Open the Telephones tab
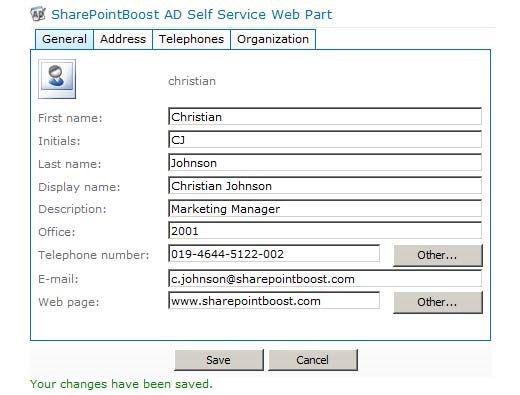520x395 pixels. 191,39
